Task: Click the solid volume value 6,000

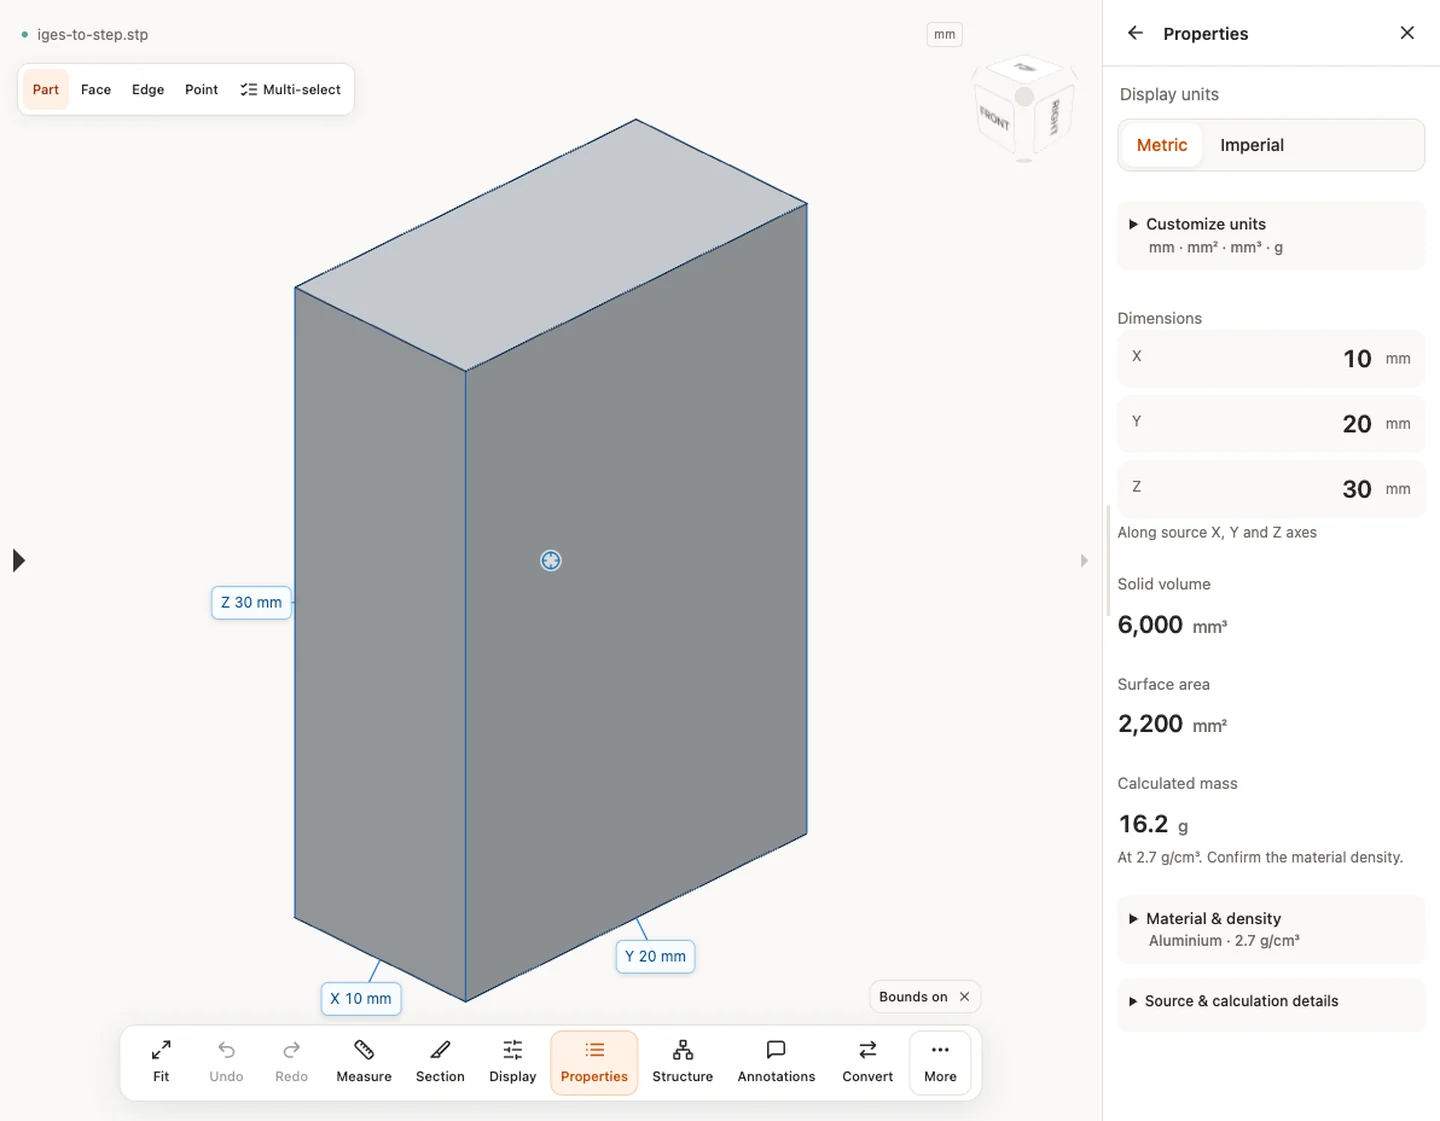Action: click(x=1150, y=625)
